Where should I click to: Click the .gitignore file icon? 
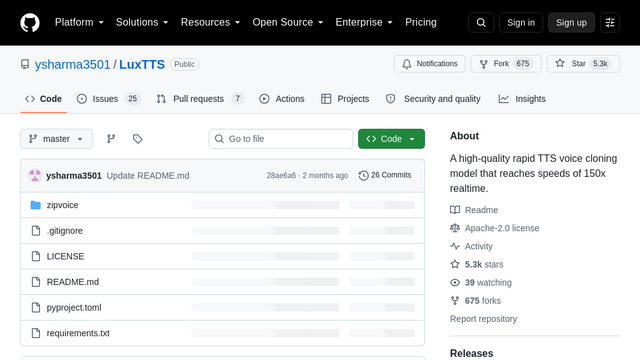36,231
